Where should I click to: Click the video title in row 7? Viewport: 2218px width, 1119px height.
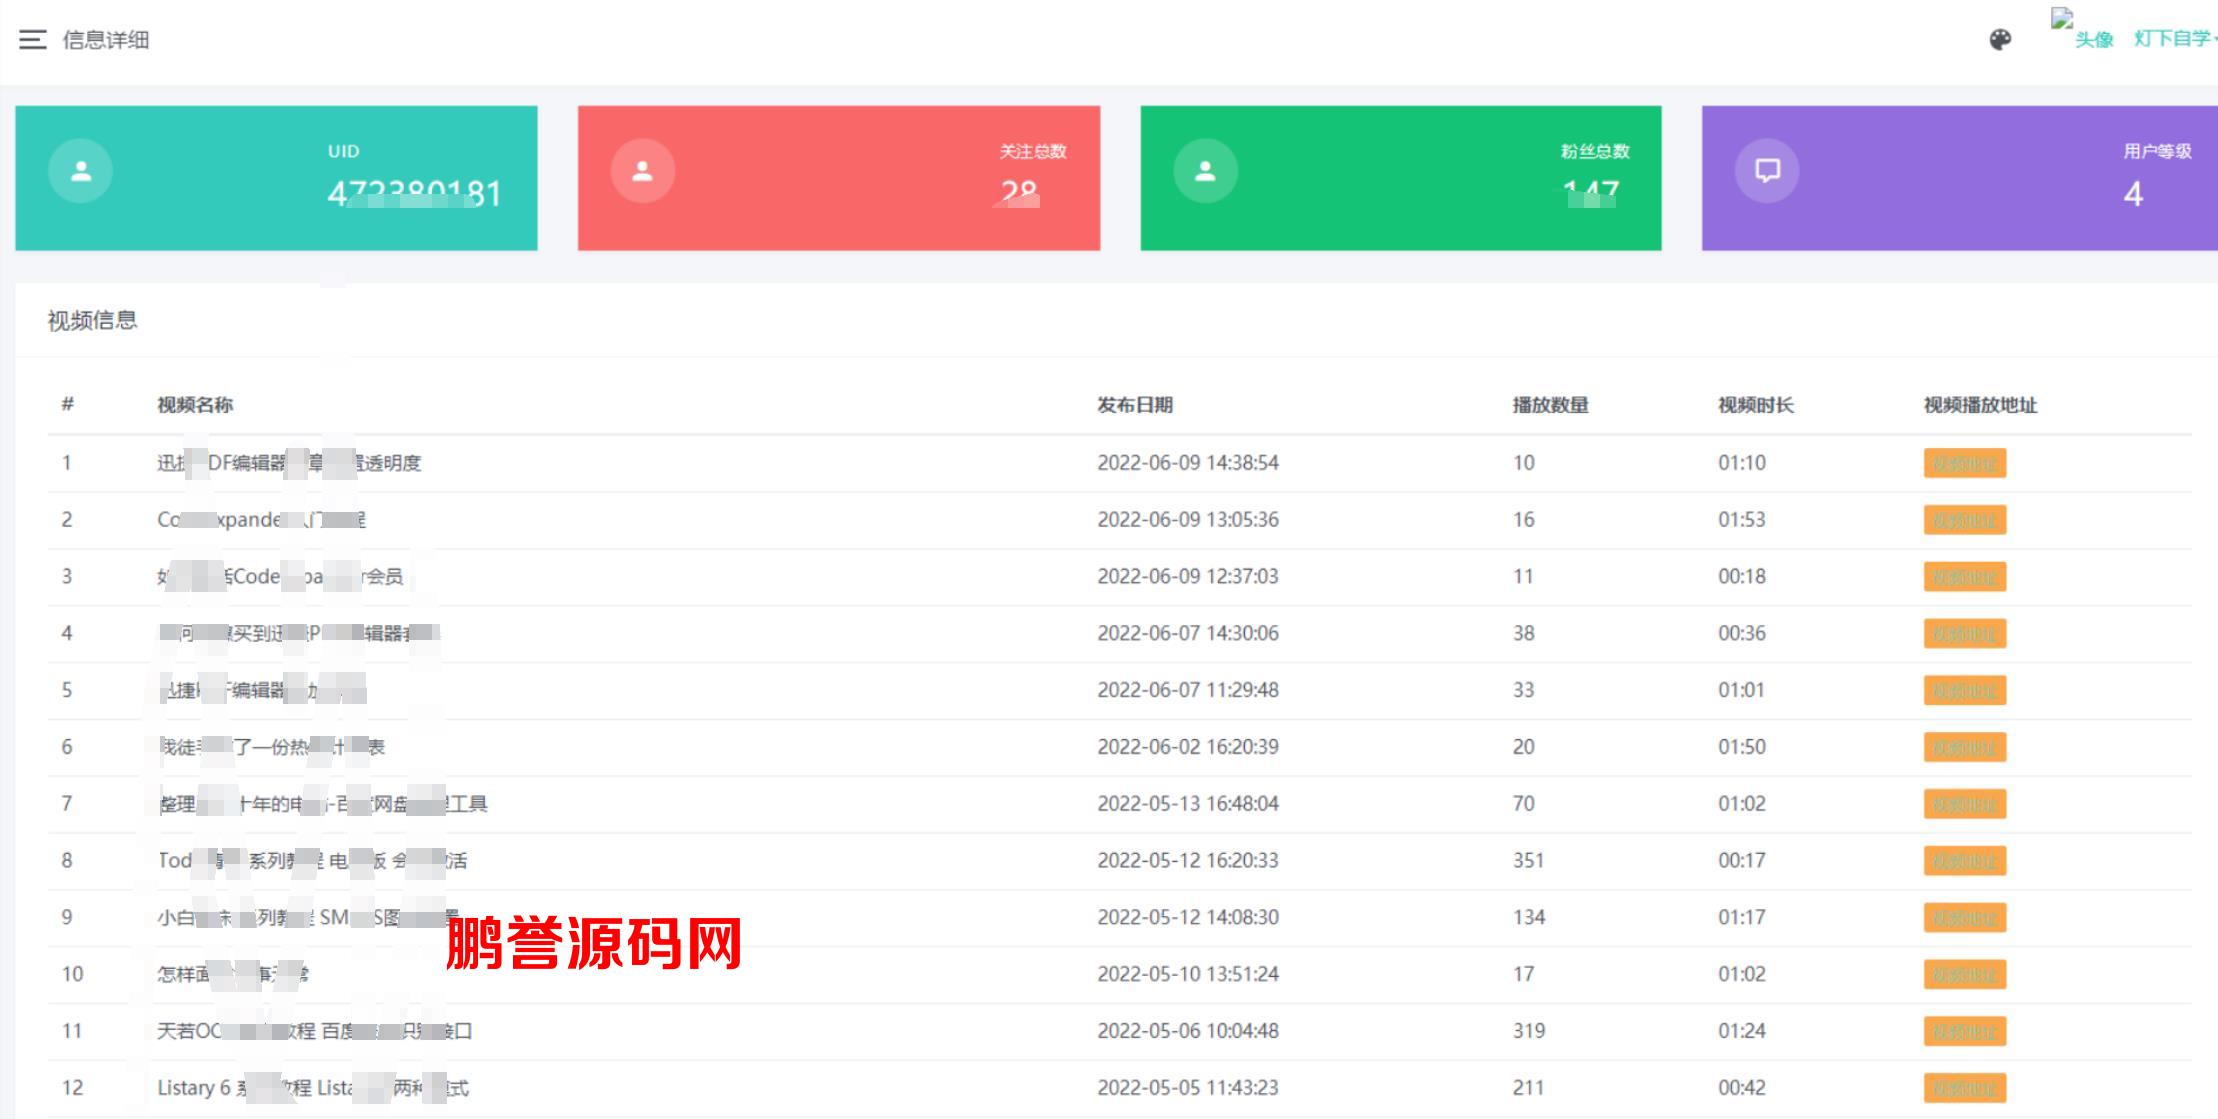click(x=320, y=802)
